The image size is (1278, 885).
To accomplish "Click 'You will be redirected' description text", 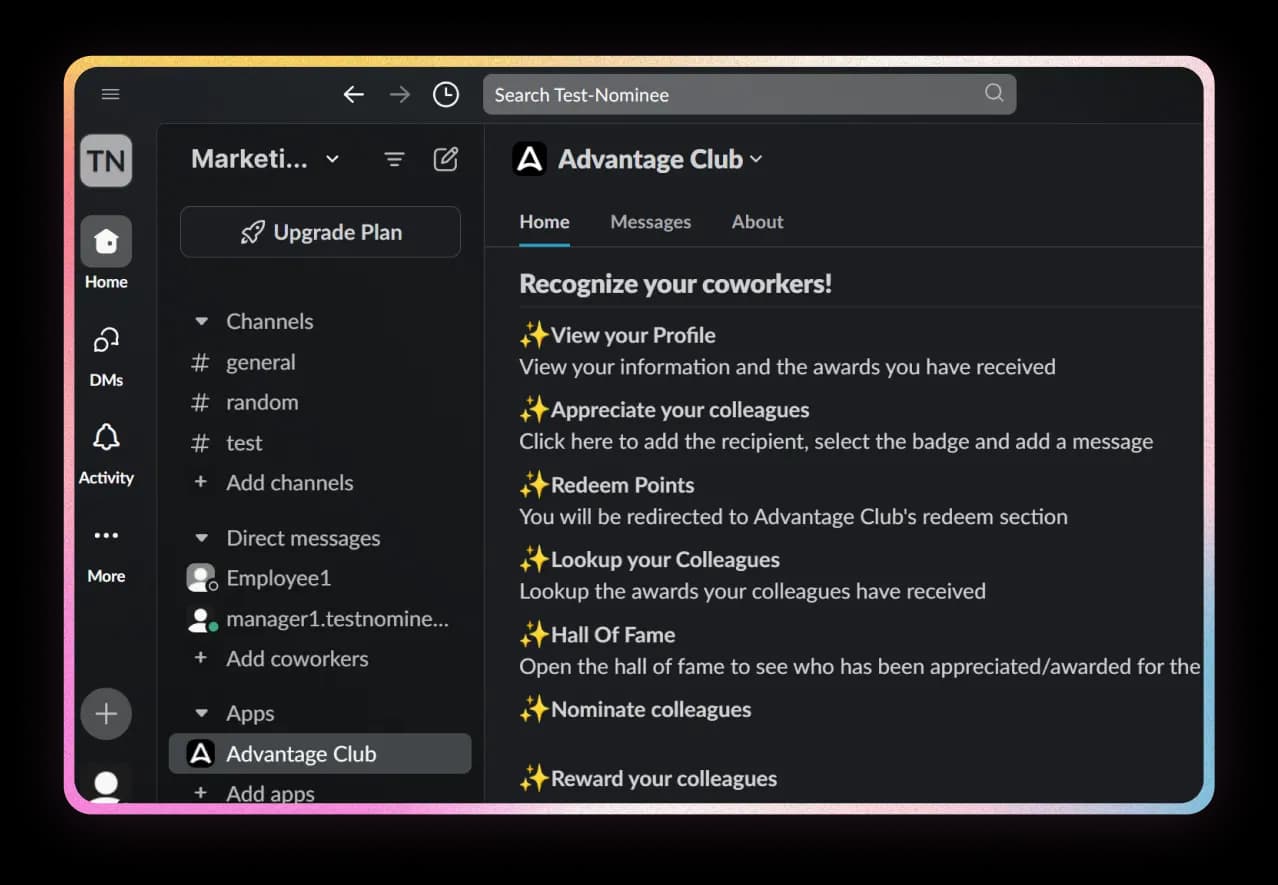I will (x=793, y=517).
